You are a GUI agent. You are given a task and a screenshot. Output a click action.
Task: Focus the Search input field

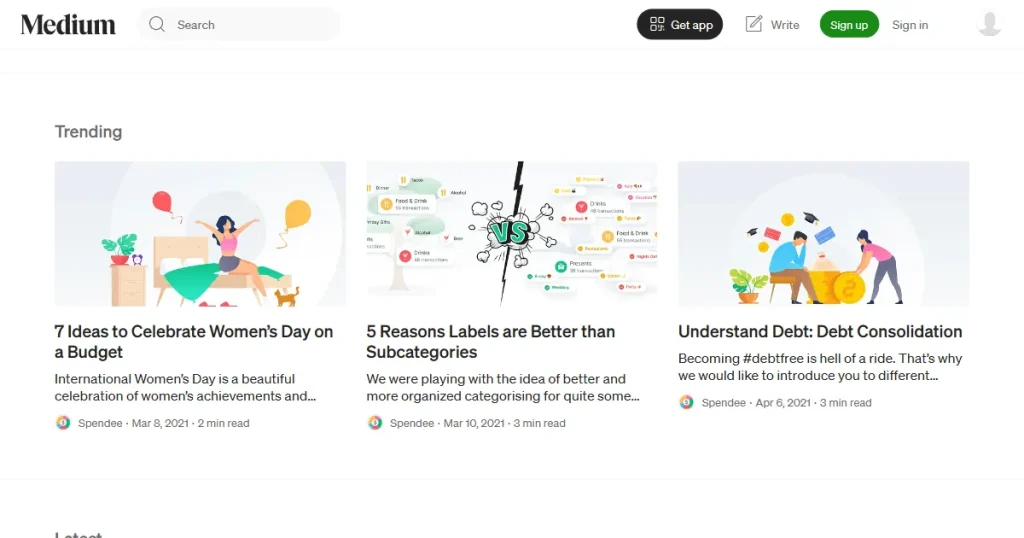239,25
